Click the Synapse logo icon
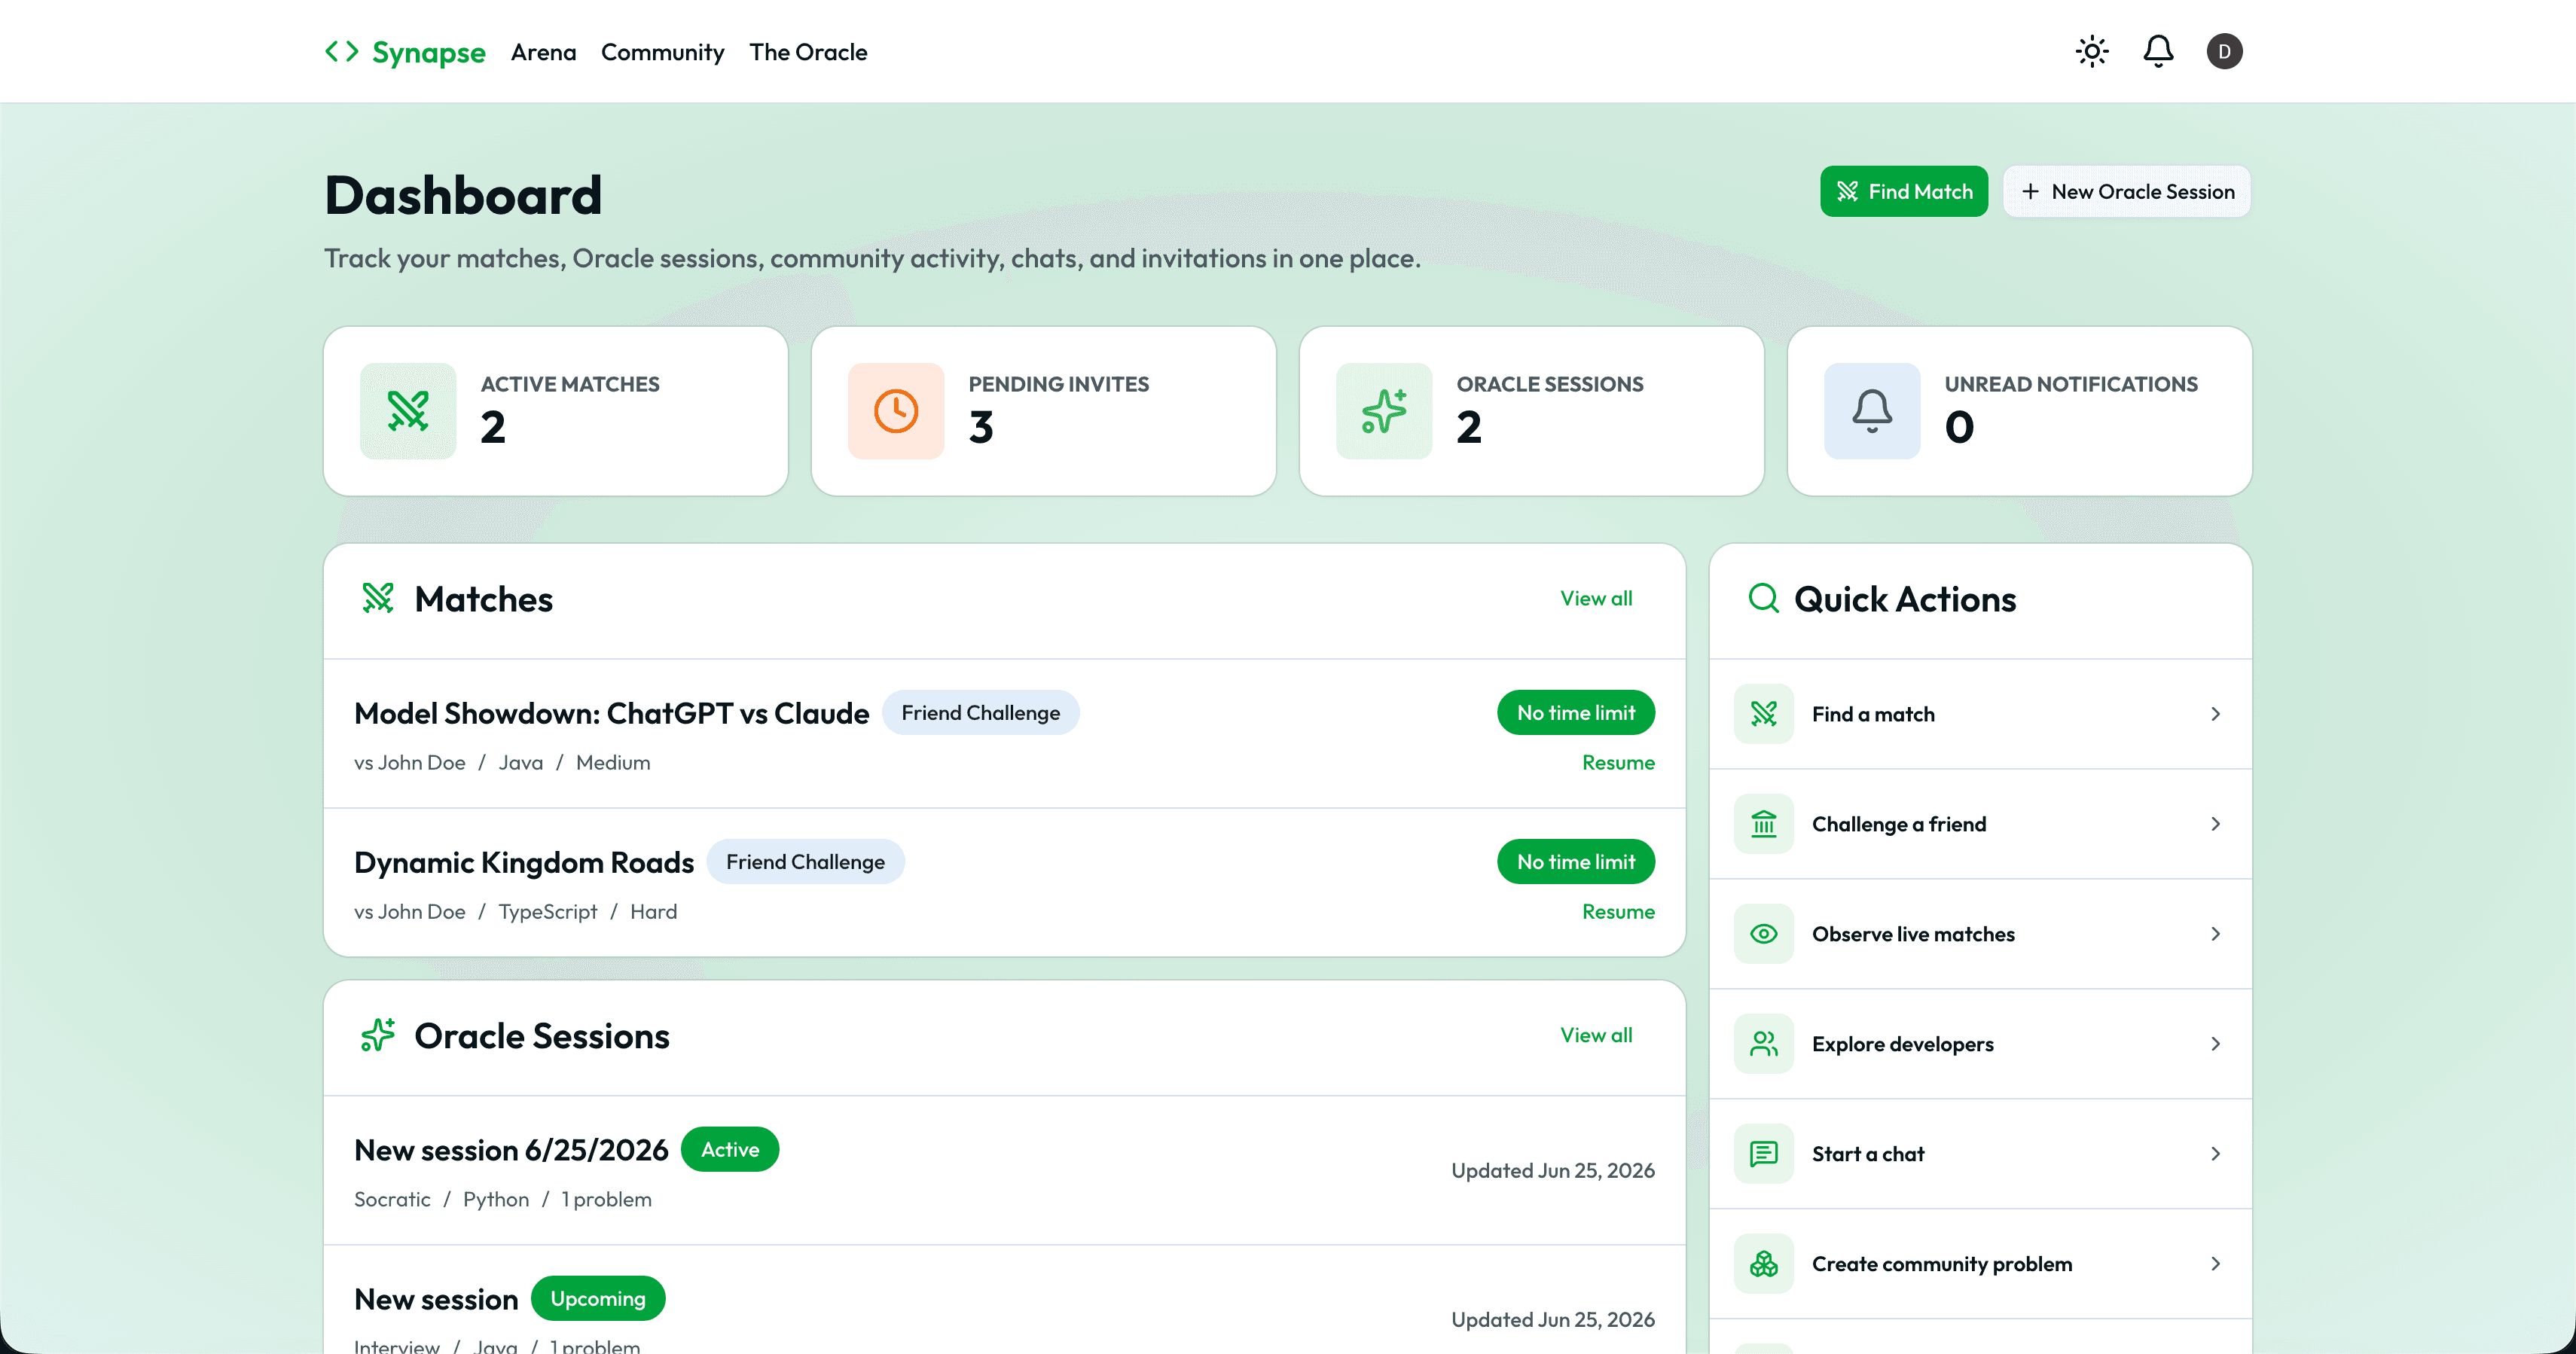Screen dimensions: 2576x1354 342,51
